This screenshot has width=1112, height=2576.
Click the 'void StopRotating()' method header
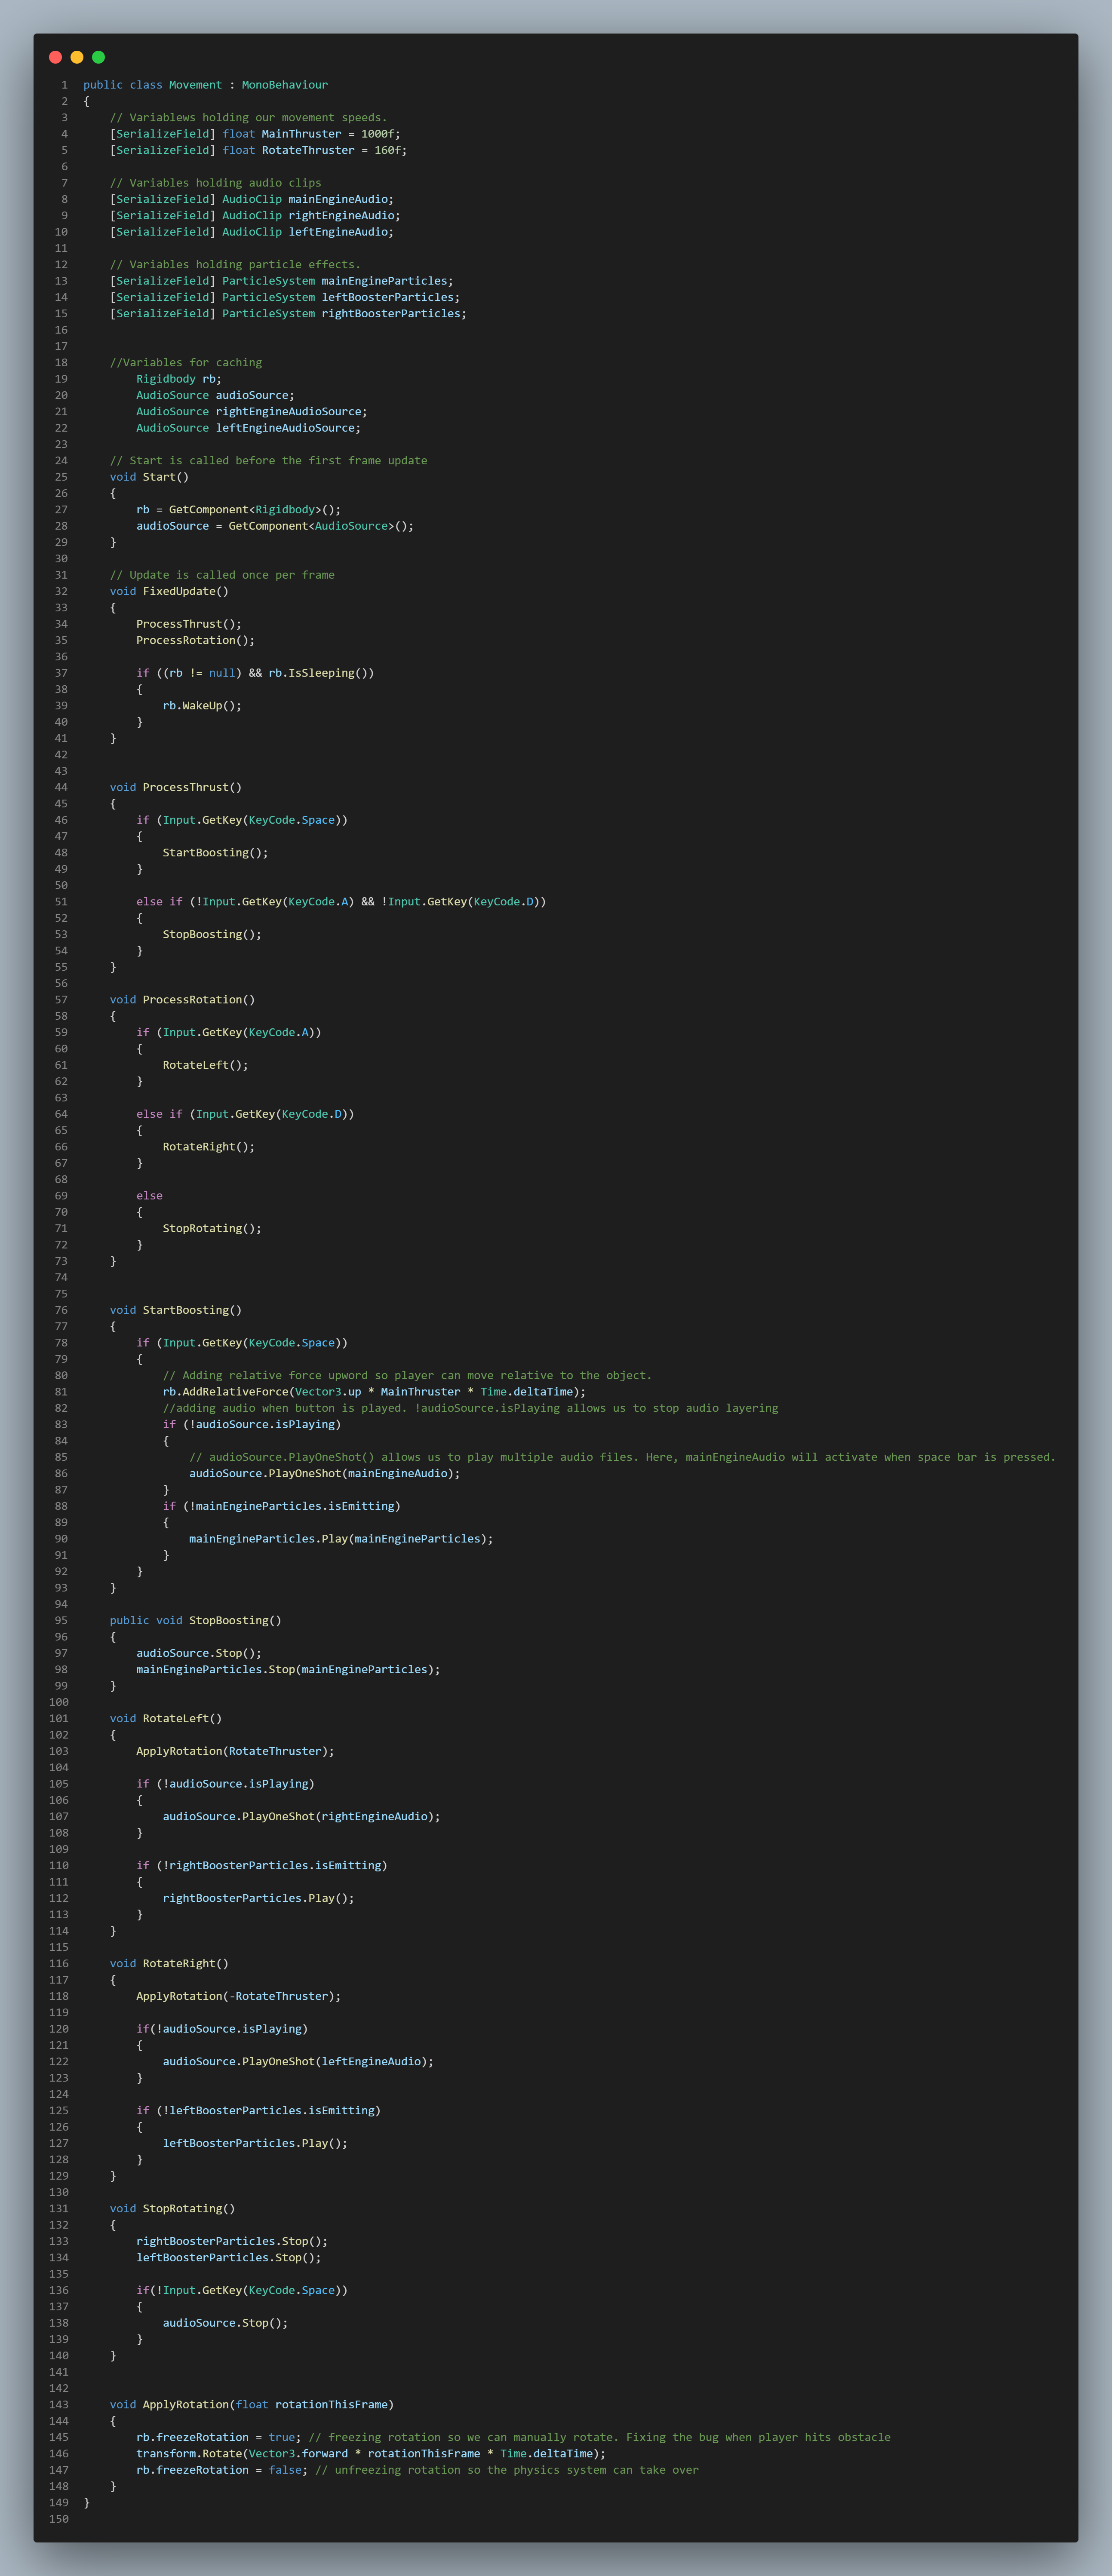[x=172, y=2209]
